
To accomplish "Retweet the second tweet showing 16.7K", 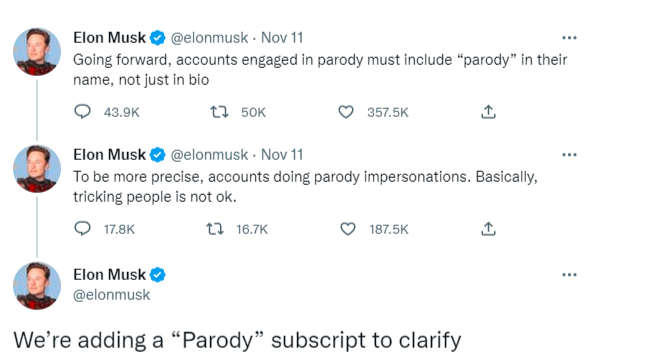I will click(x=215, y=229).
